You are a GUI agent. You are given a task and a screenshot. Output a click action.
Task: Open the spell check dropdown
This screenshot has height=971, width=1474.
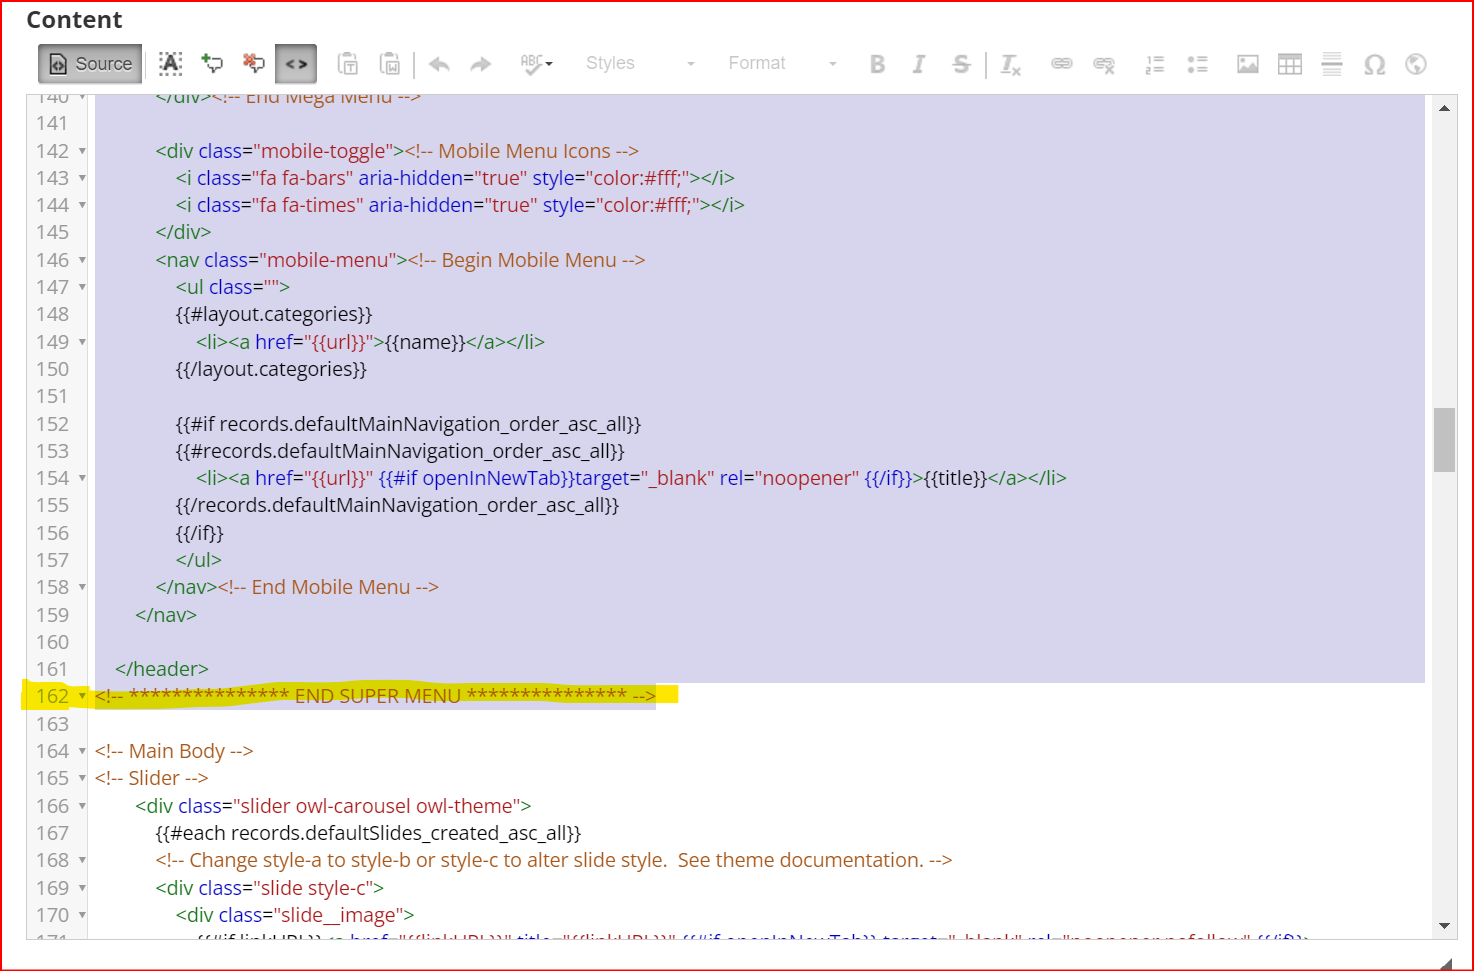(x=537, y=64)
